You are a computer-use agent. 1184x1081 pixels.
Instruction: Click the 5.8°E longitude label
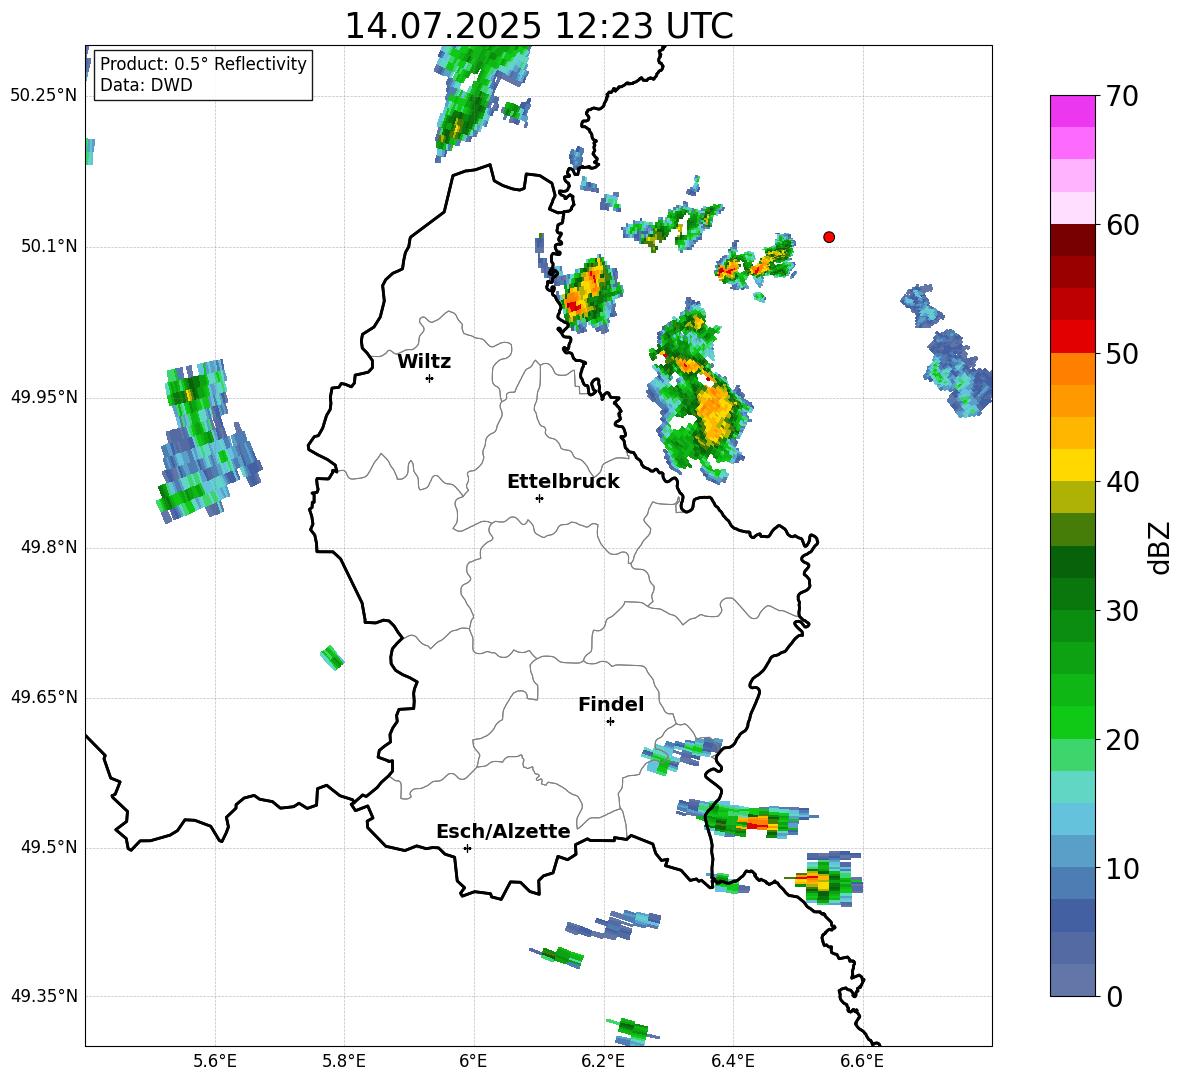(x=344, y=1062)
